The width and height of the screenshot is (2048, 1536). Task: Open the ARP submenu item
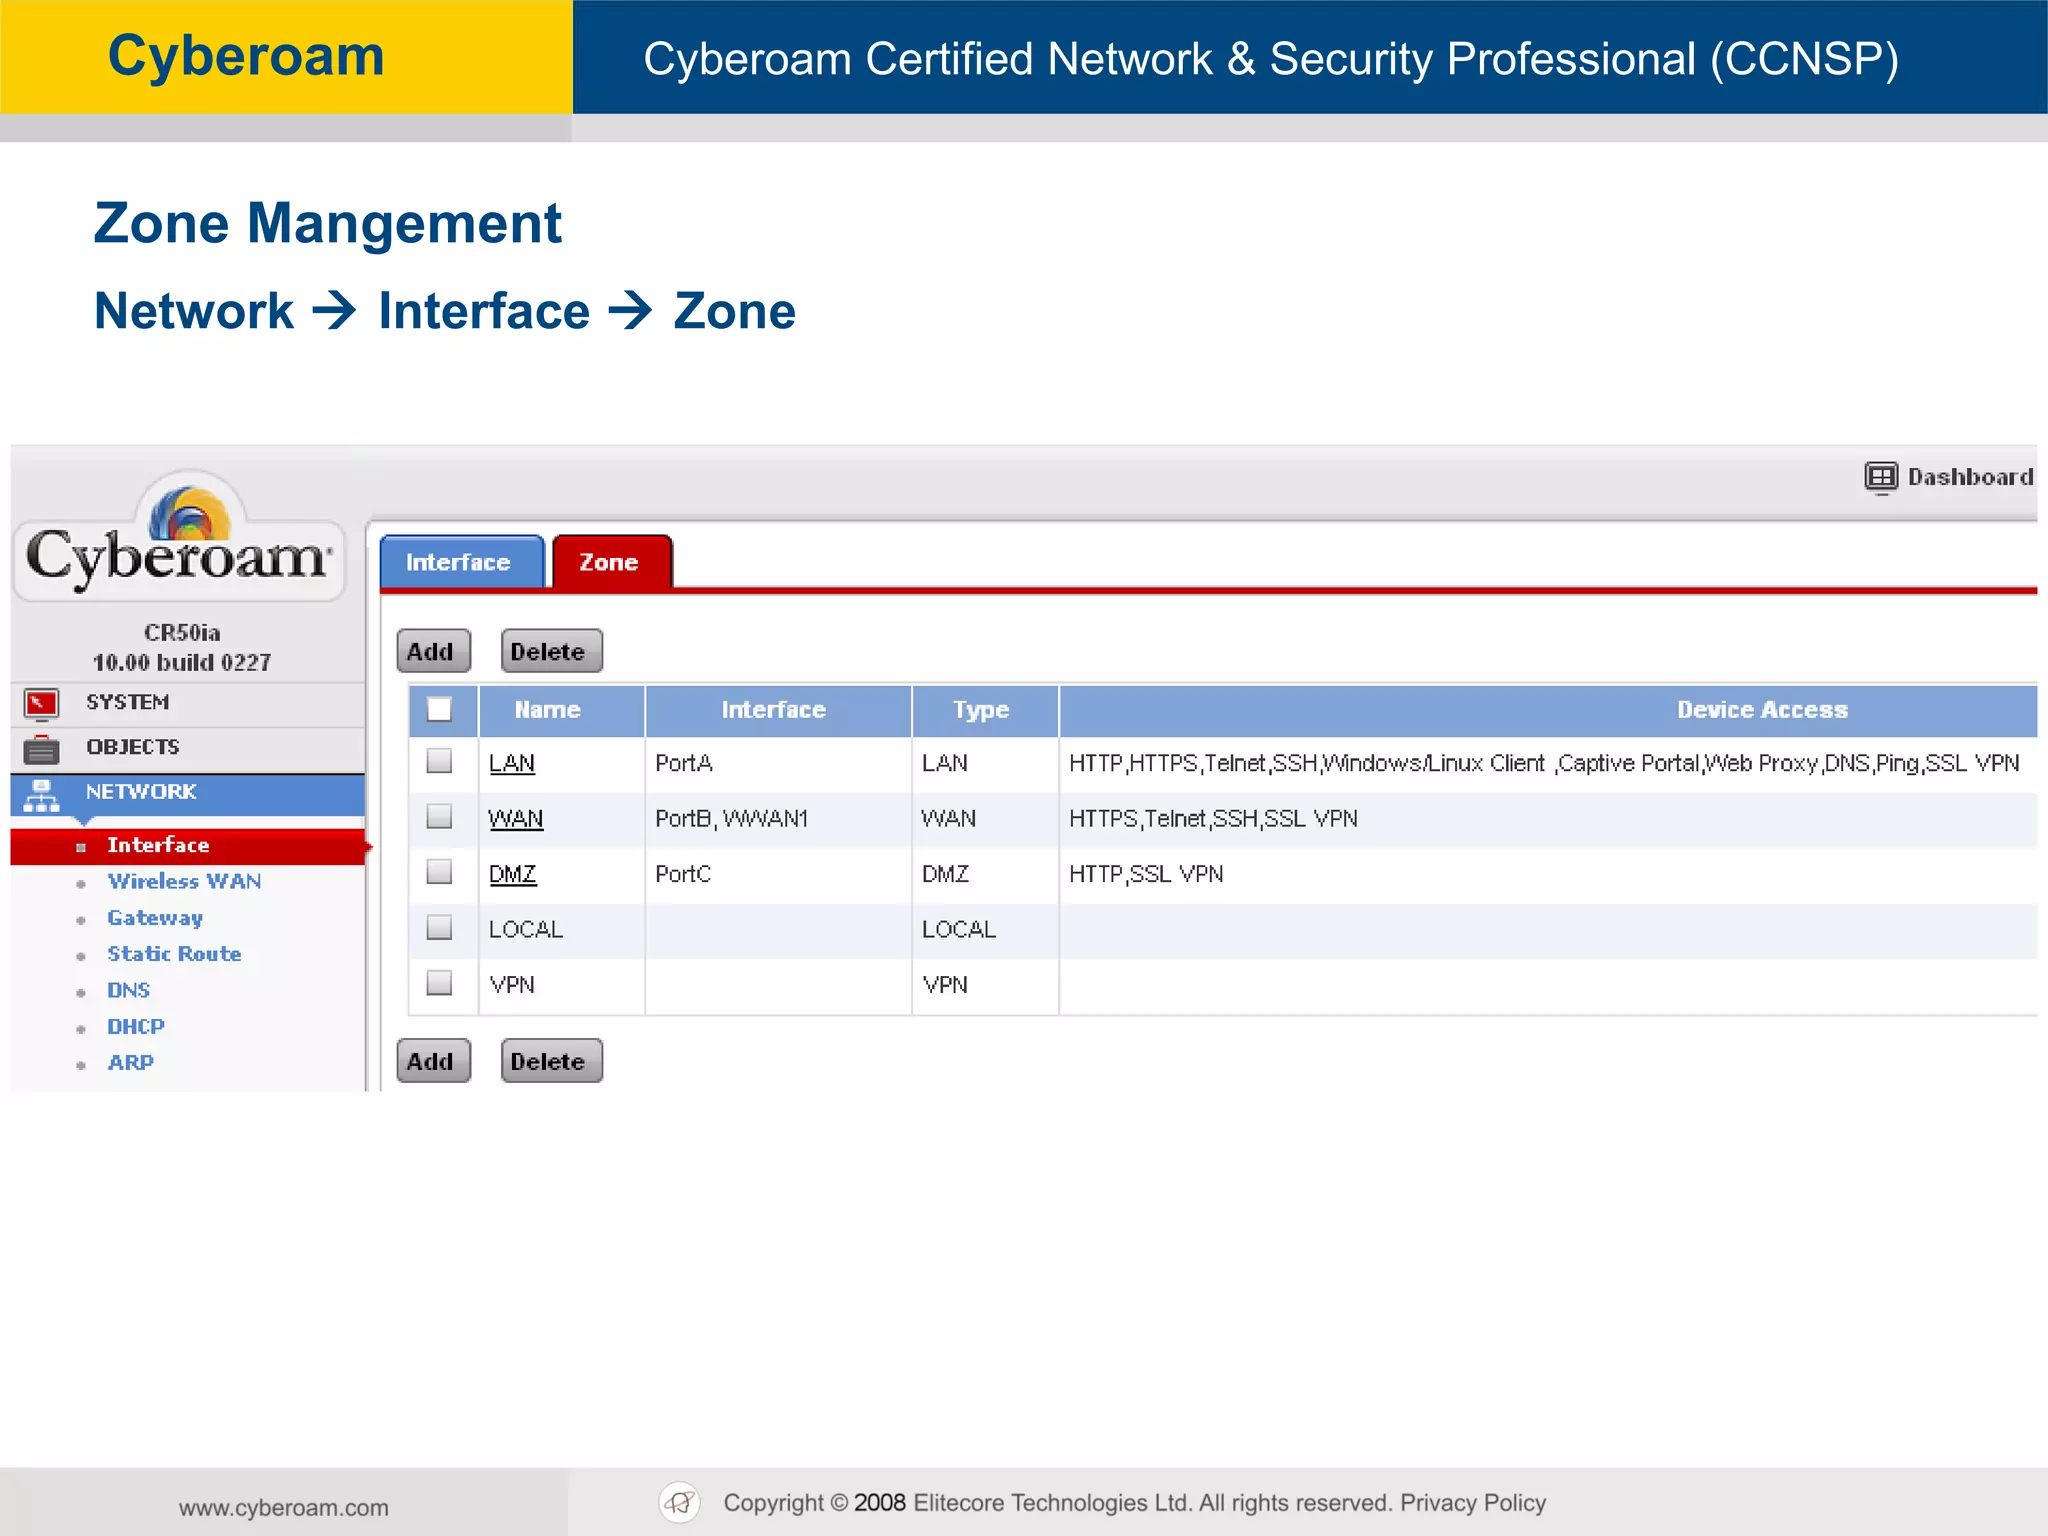tap(130, 1063)
